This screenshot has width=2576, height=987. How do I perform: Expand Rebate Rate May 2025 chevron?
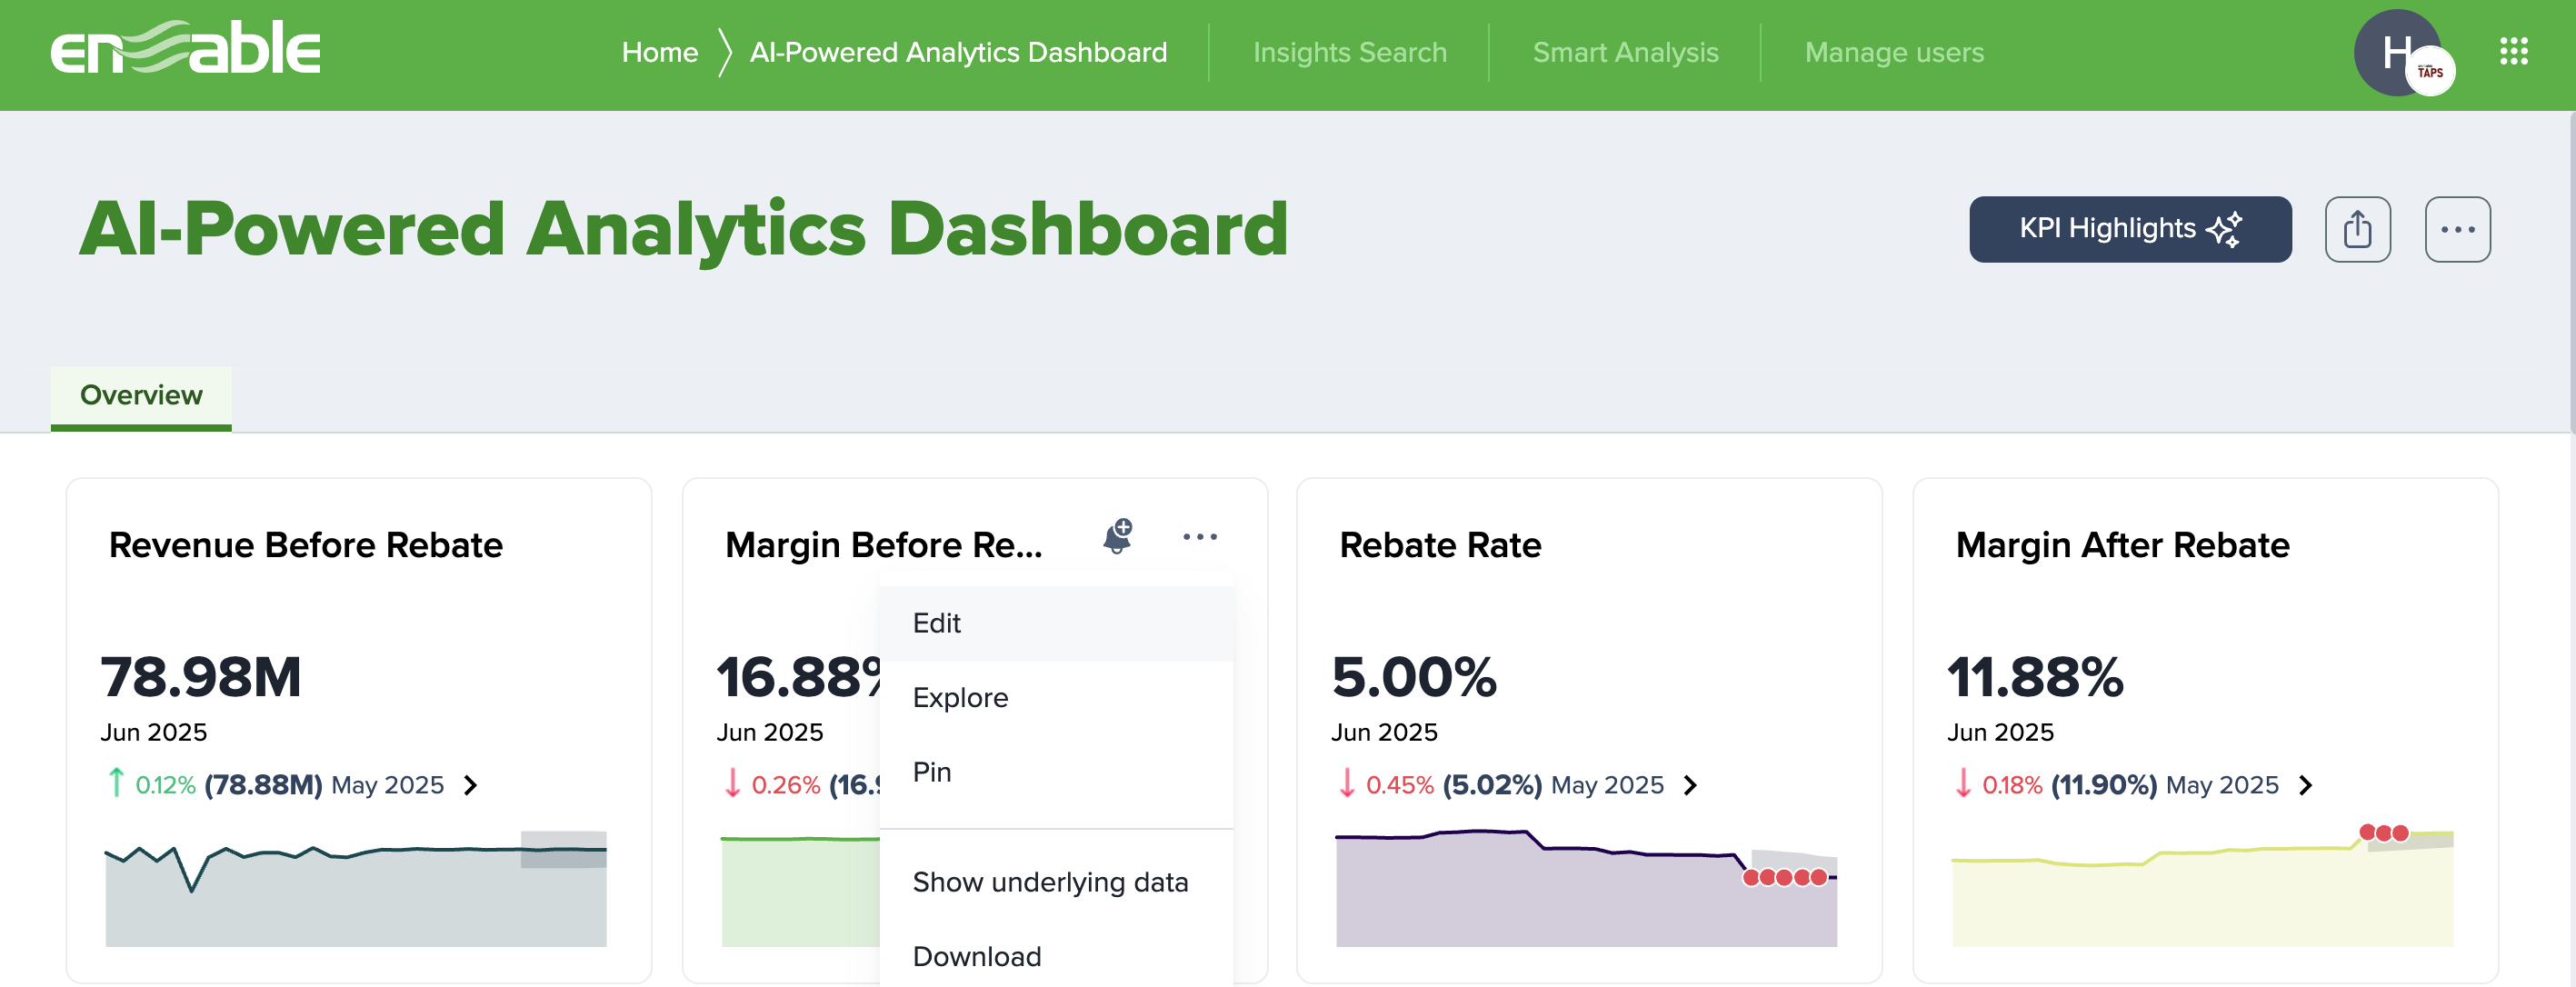pos(1691,786)
